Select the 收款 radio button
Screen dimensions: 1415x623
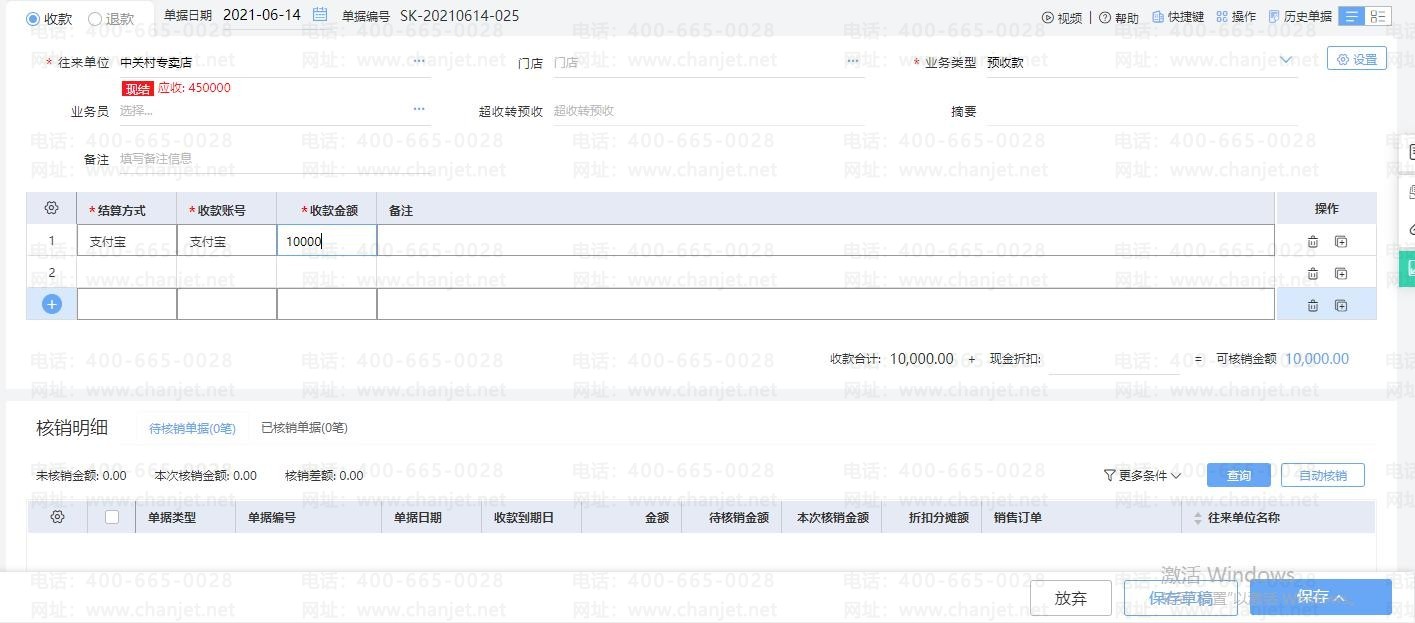tap(34, 19)
